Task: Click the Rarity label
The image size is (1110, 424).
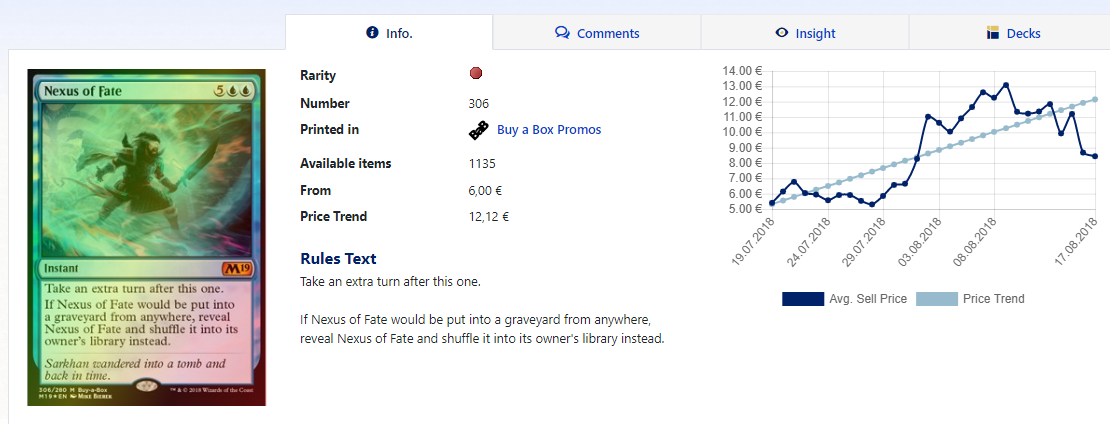Action: 318,76
